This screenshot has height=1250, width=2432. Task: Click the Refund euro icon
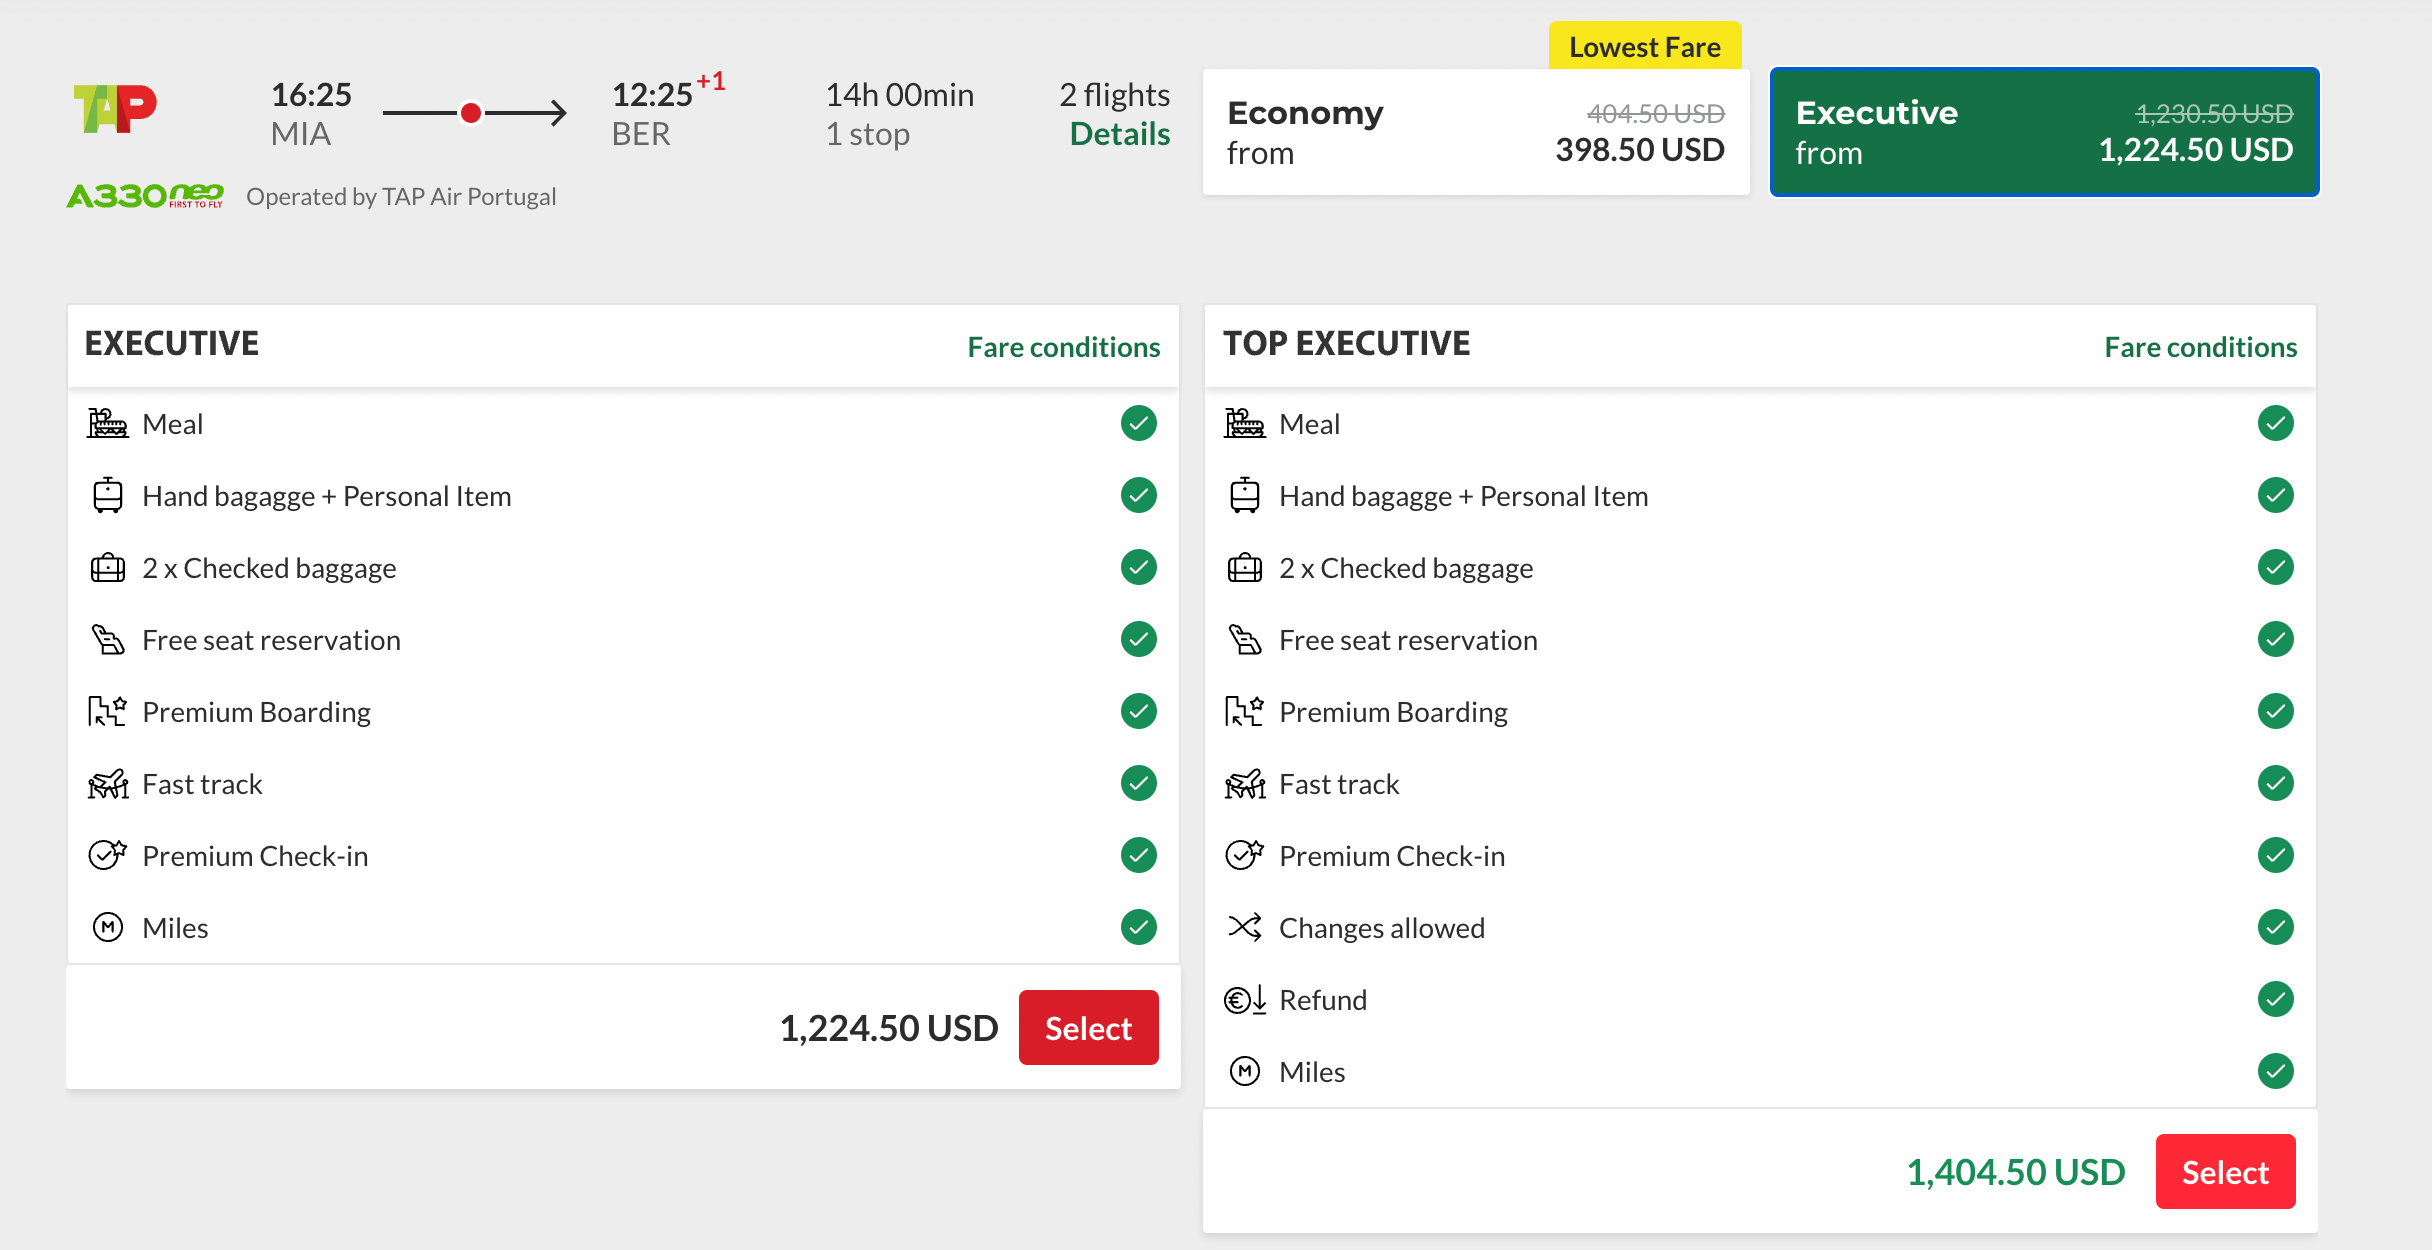[1244, 1000]
